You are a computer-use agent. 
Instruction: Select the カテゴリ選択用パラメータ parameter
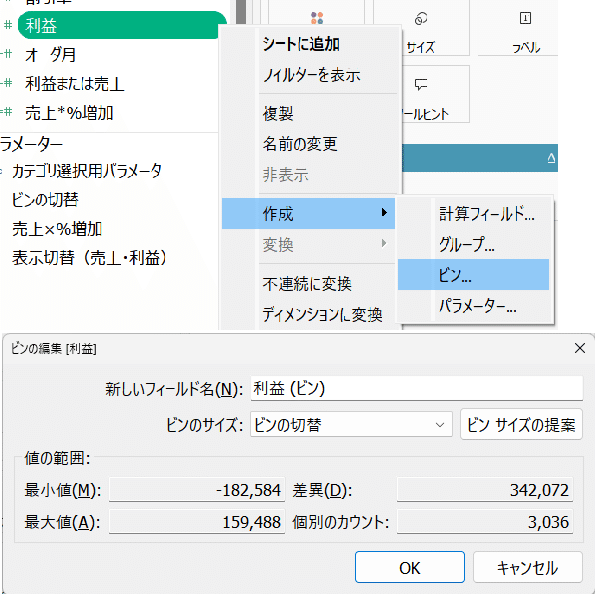pyautogui.click(x=87, y=171)
